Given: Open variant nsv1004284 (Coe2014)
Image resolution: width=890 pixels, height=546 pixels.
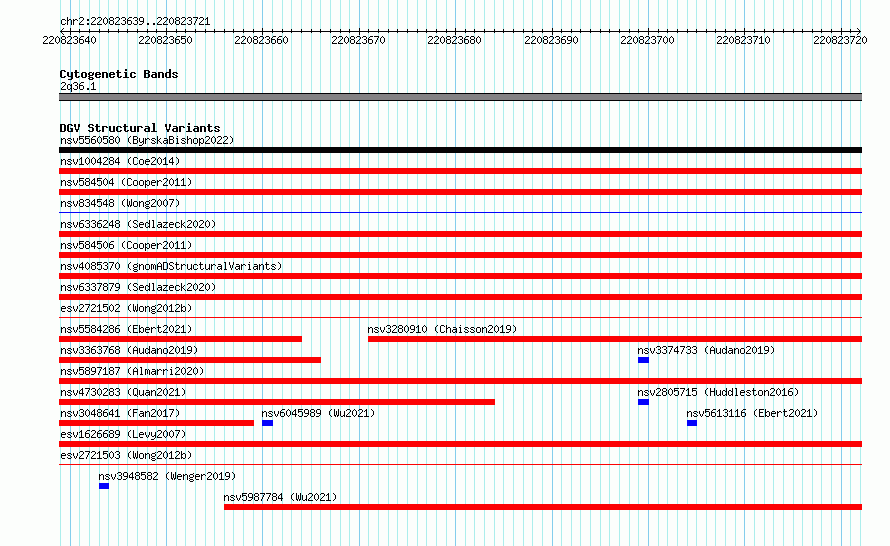Looking at the screenshot, I should coord(120,161).
